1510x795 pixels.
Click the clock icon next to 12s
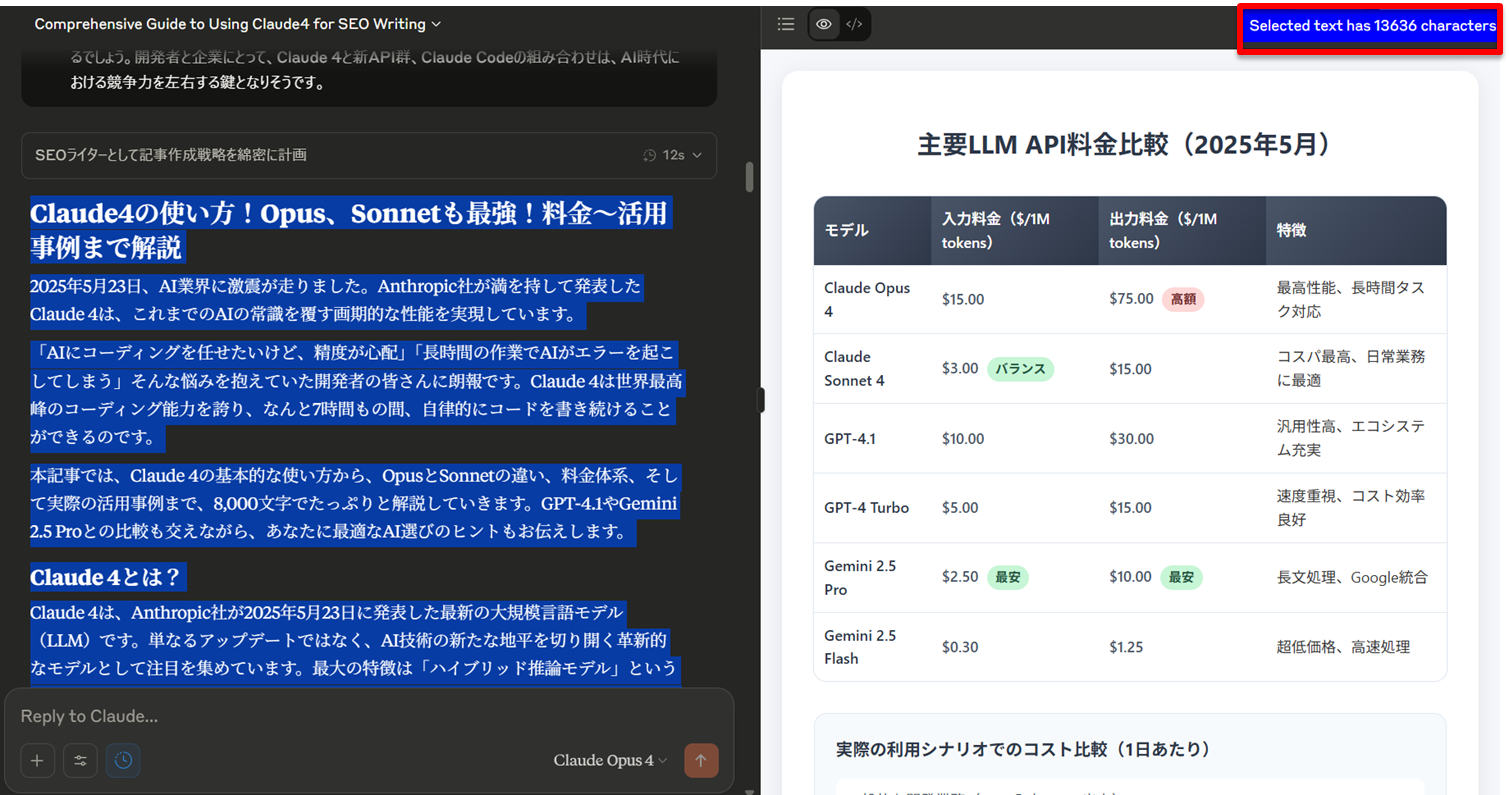pos(650,156)
